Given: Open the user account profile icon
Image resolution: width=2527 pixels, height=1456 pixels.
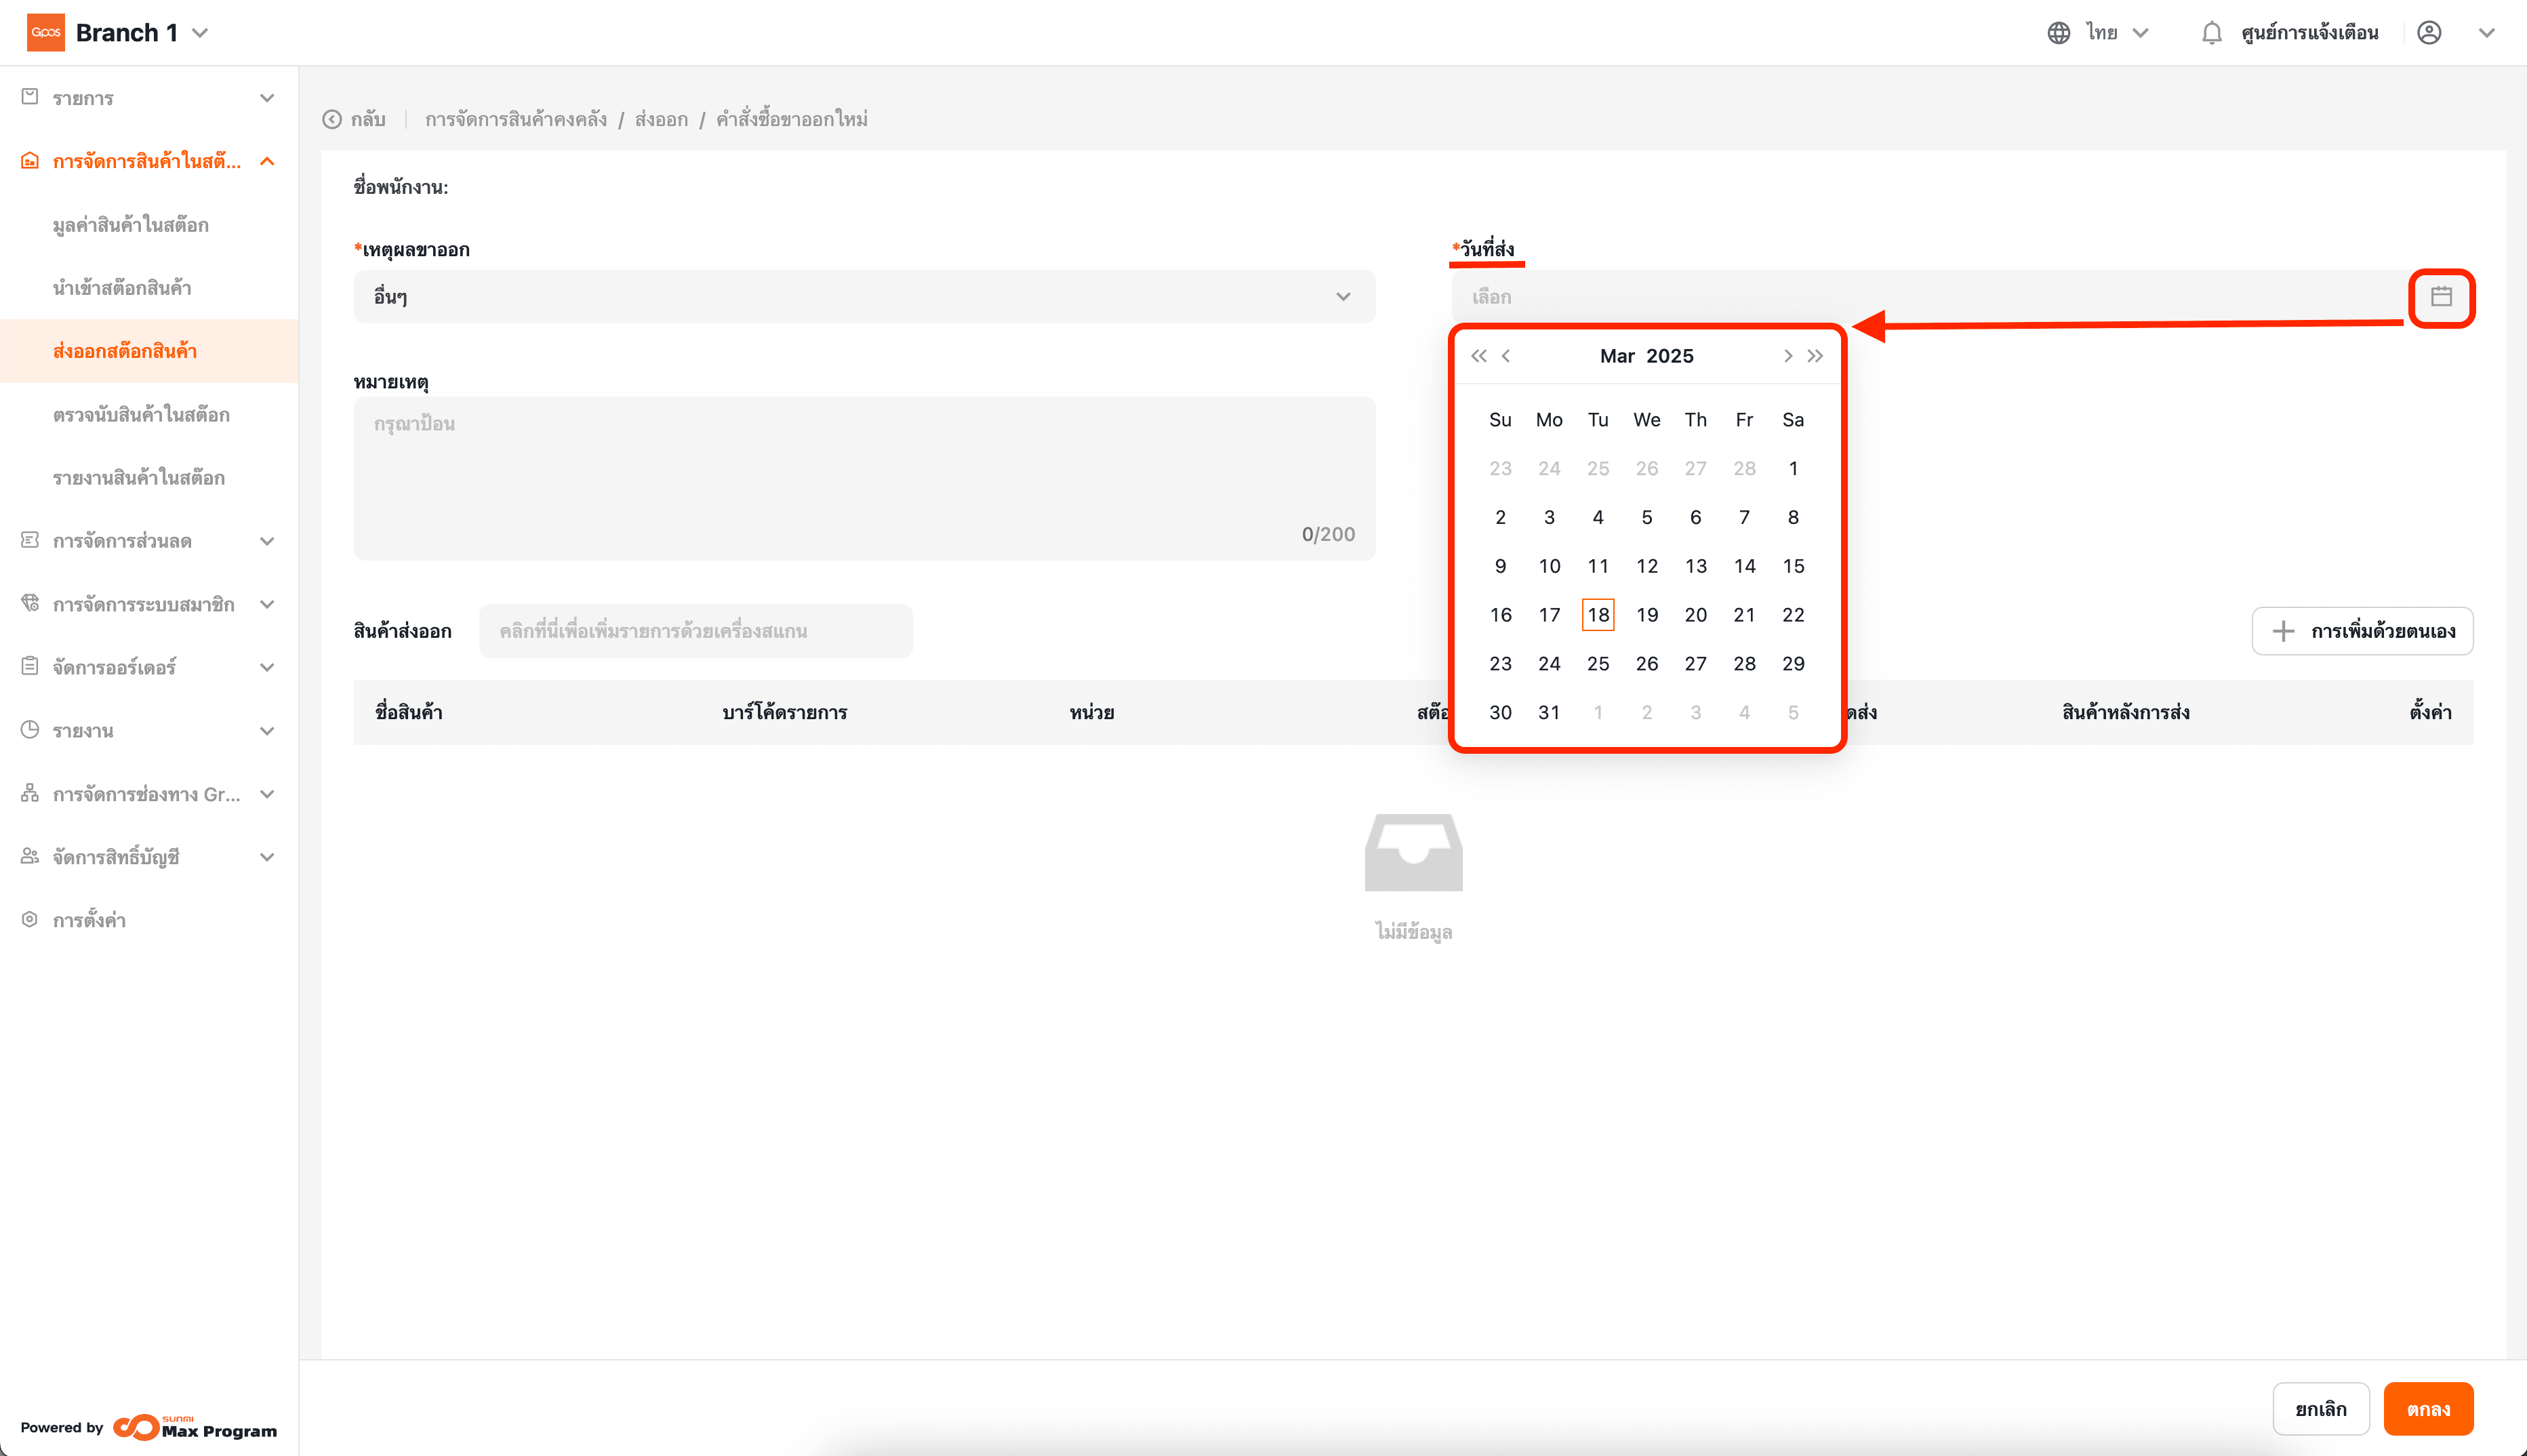Looking at the screenshot, I should pyautogui.click(x=2429, y=33).
